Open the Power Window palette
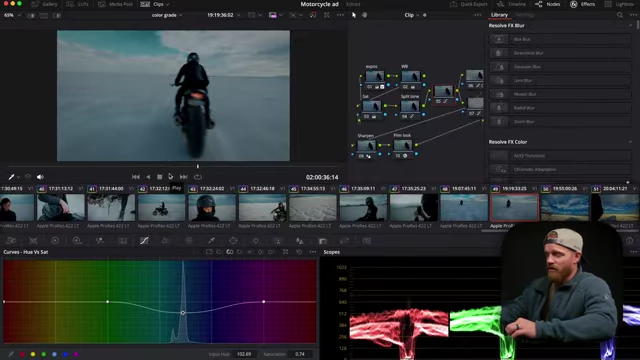Image resolution: width=640 pixels, height=360 pixels. pyautogui.click(x=233, y=241)
